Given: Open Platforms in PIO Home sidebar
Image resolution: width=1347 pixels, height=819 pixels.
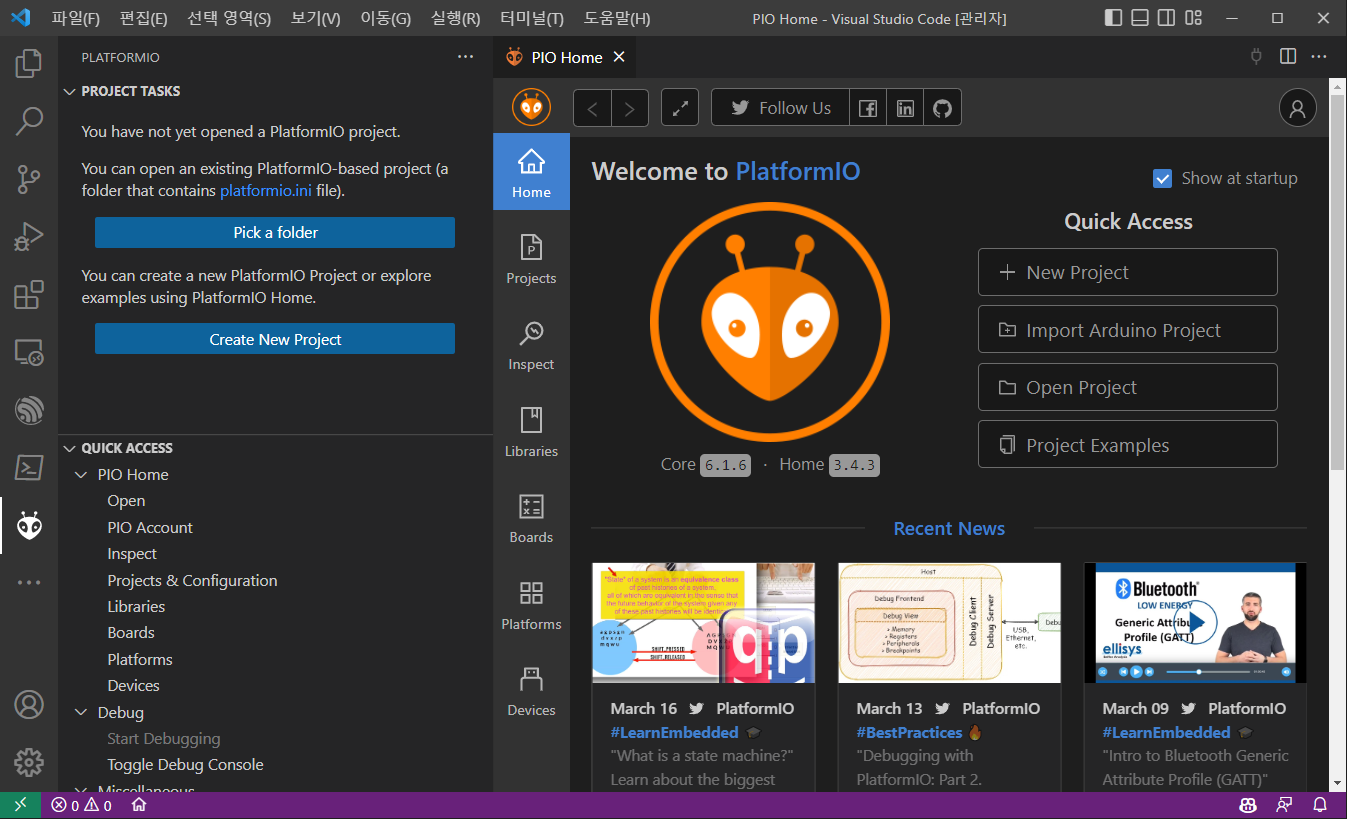Looking at the screenshot, I should pos(531,604).
